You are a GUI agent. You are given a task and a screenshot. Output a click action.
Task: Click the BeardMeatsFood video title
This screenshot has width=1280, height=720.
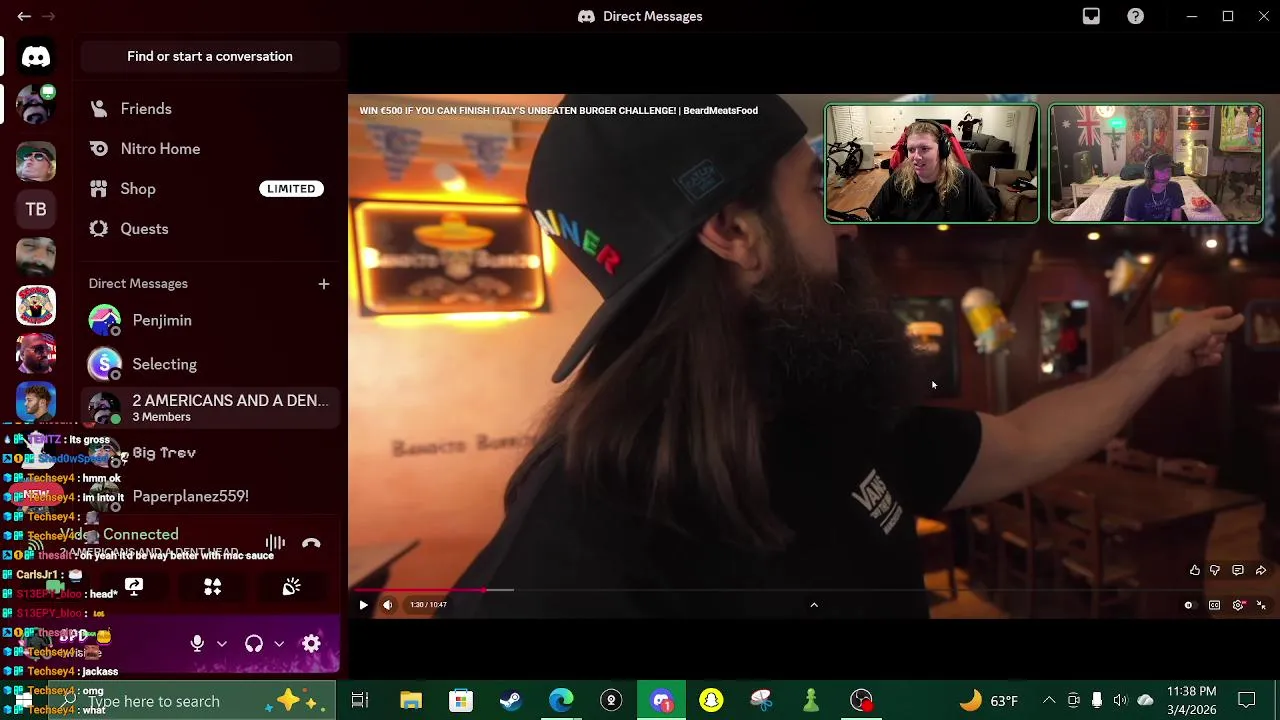coord(558,110)
